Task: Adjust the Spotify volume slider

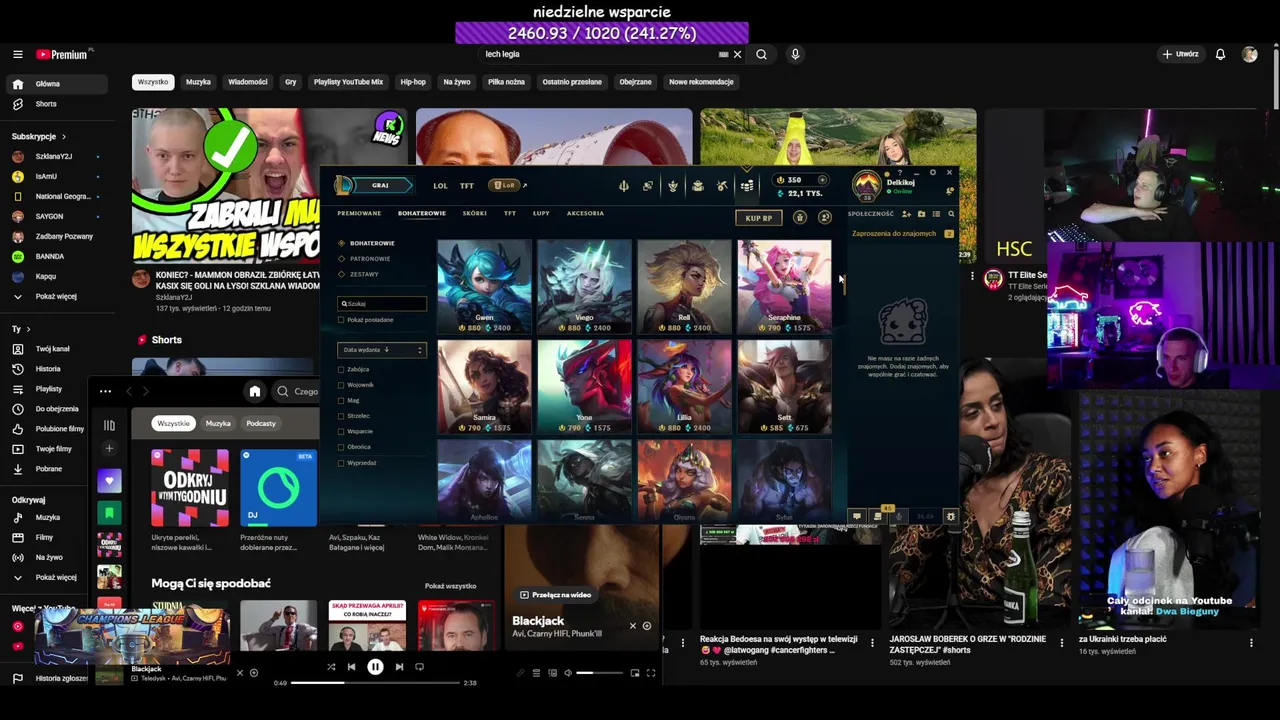Action: (599, 673)
